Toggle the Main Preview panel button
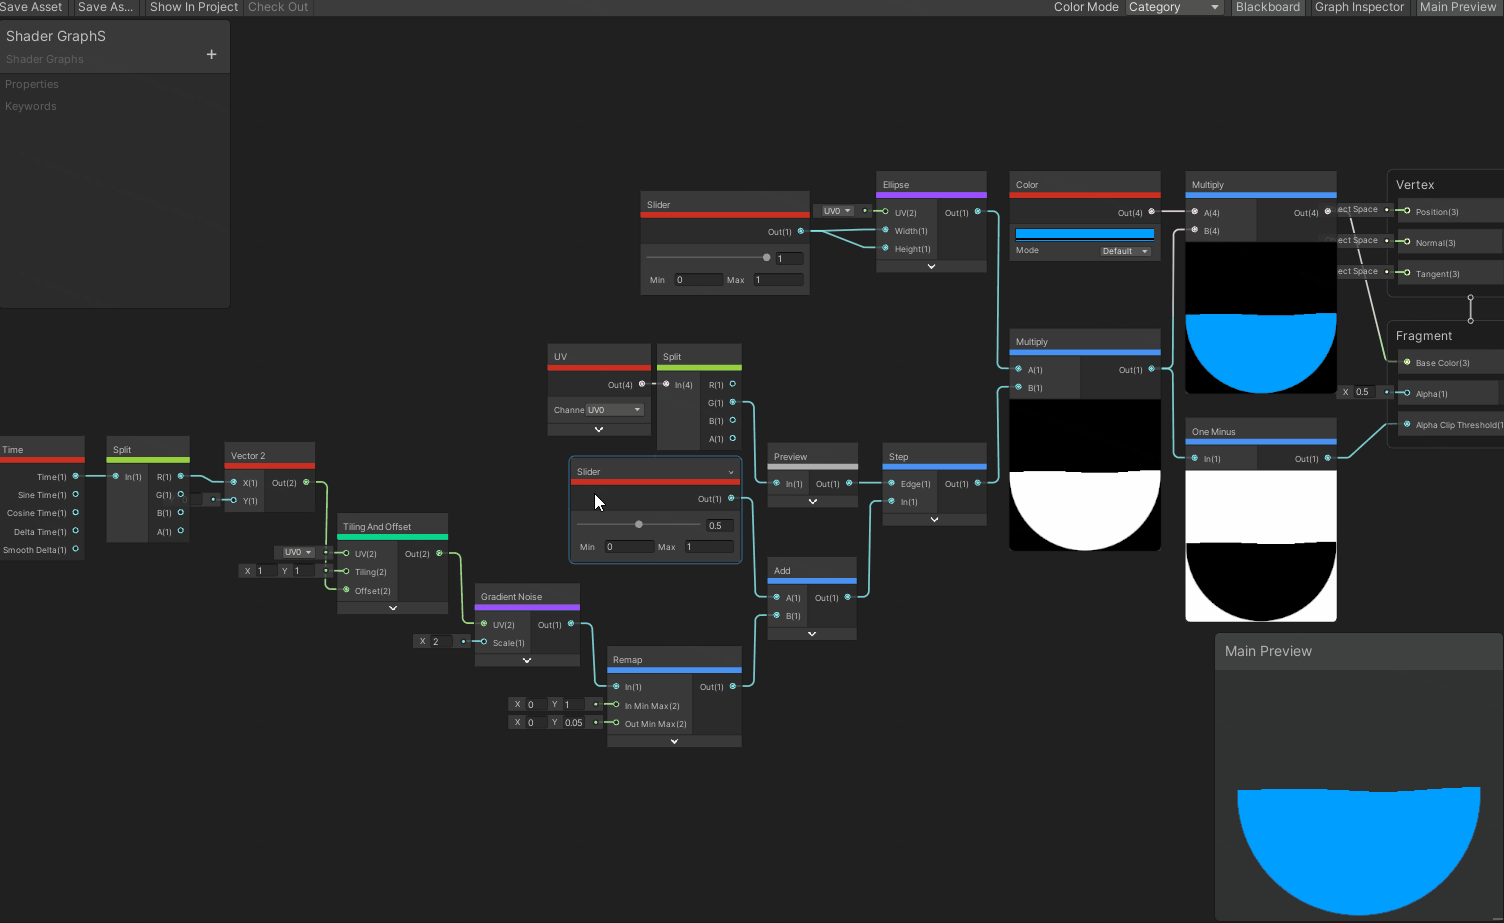The image size is (1504, 923). click(1457, 7)
